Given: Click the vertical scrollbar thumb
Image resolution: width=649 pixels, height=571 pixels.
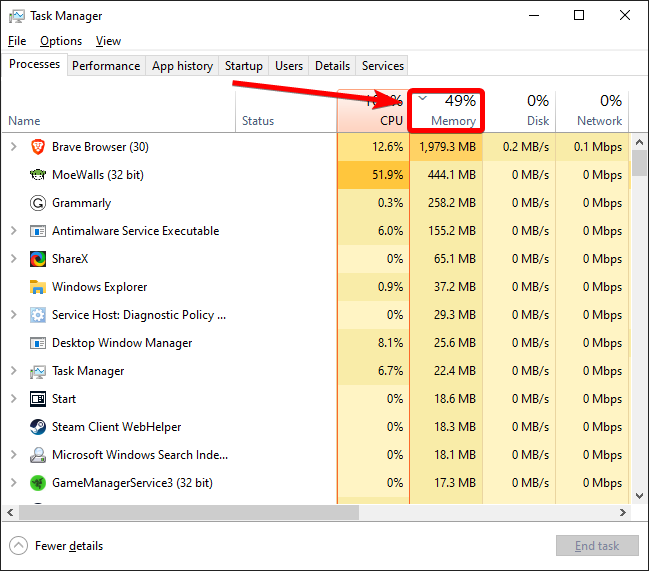Looking at the screenshot, I should (639, 163).
